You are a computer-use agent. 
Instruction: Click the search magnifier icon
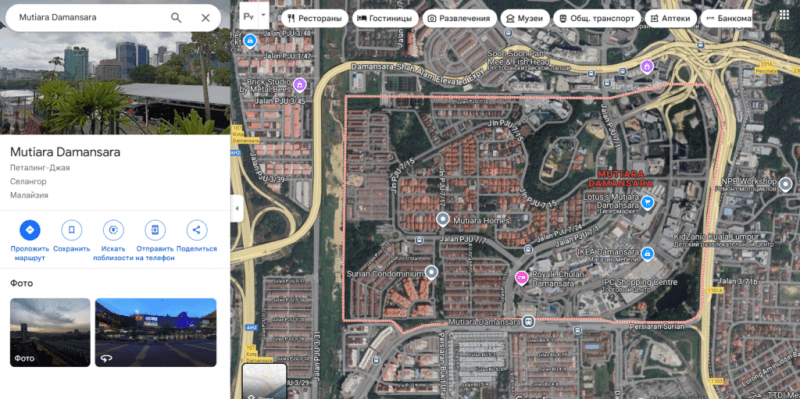[x=176, y=18]
